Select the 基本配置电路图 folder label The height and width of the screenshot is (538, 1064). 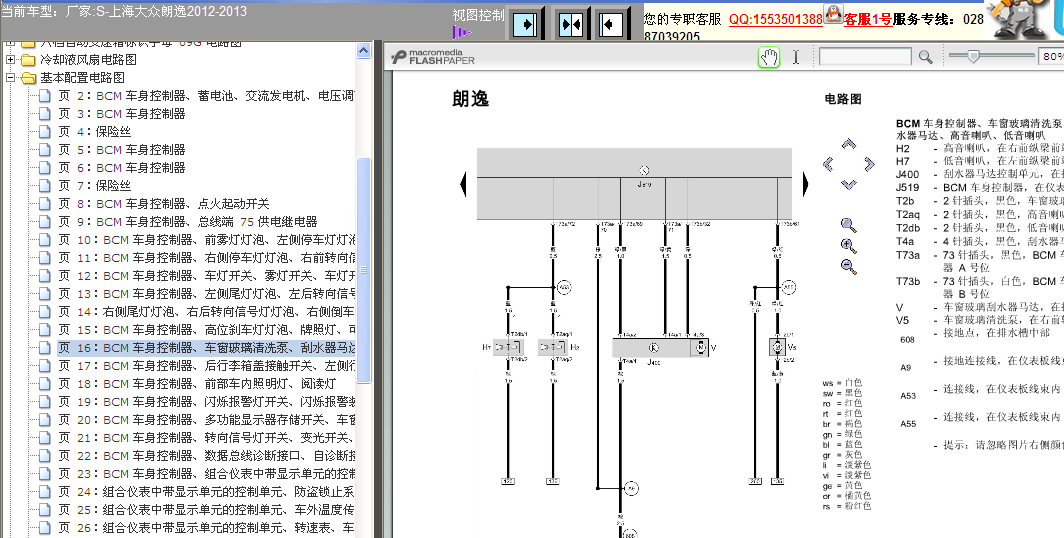(x=83, y=78)
